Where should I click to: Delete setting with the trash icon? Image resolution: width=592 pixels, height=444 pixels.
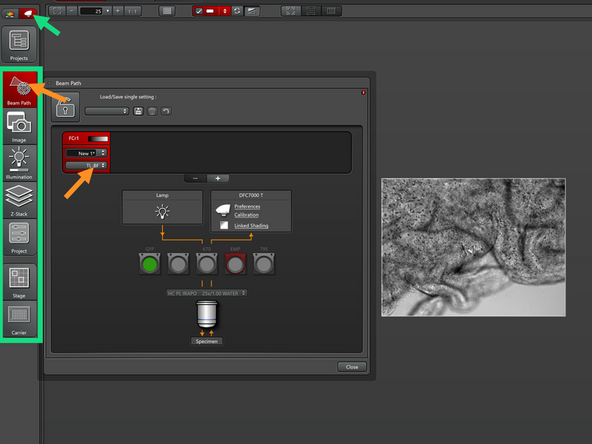pos(152,111)
